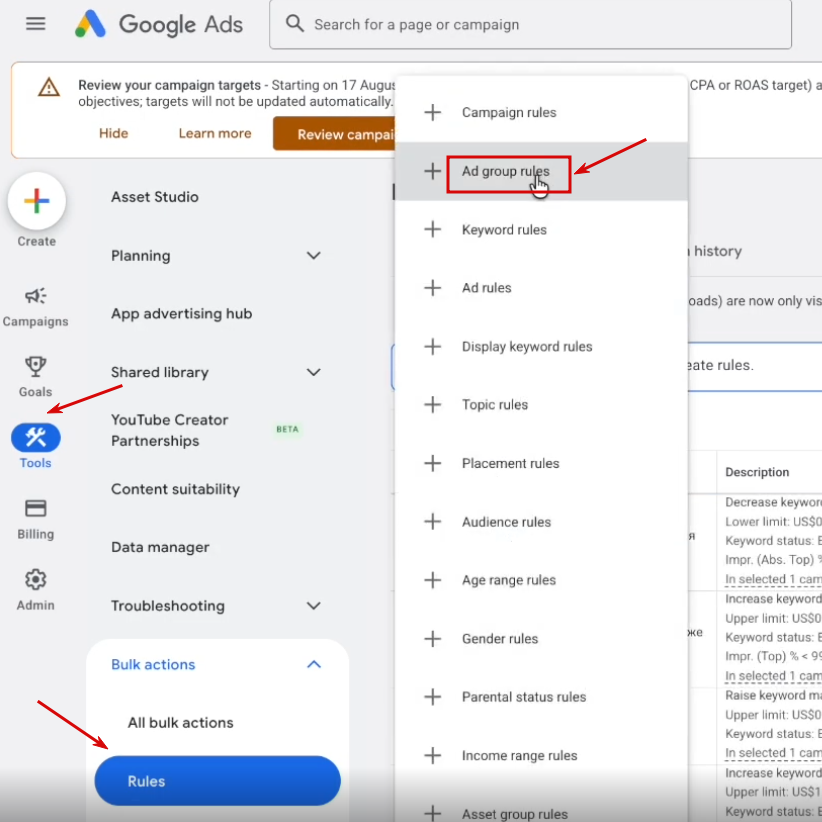This screenshot has width=822, height=822.
Task: Open All bulk actions
Action: [180, 723]
